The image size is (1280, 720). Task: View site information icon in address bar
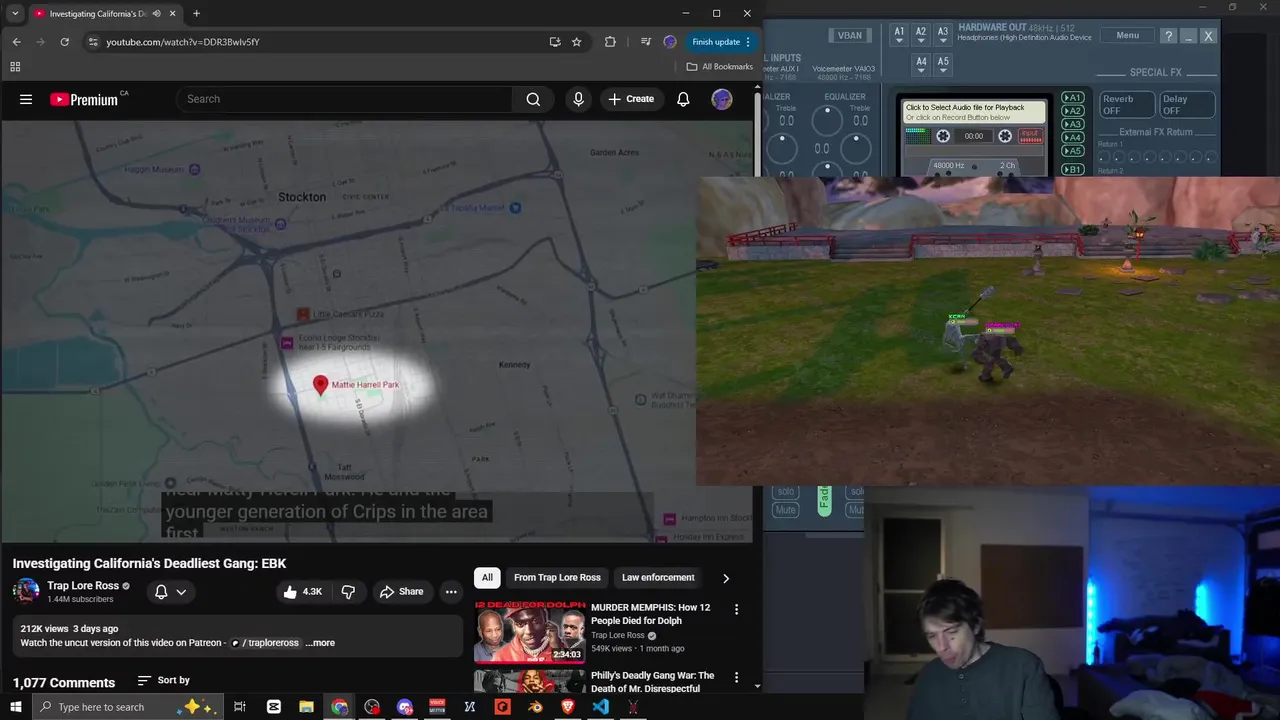tap(93, 42)
